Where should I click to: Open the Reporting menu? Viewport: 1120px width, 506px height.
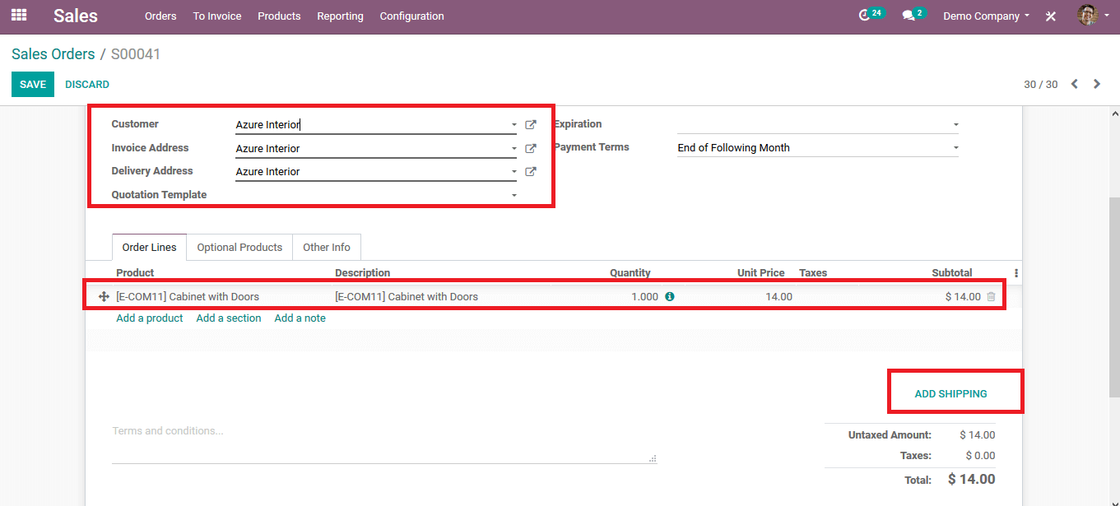pos(340,16)
